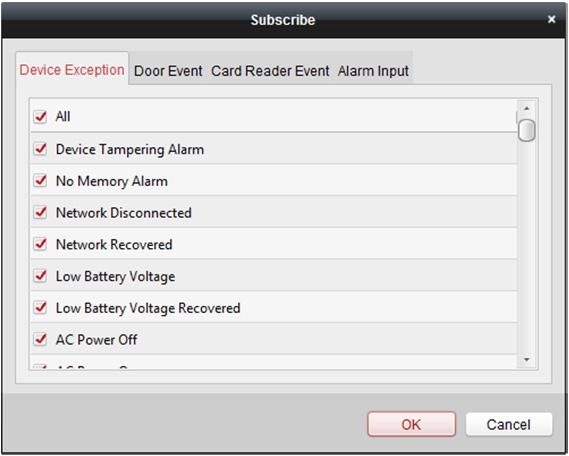569x456 pixels.
Task: Click the Cancel button
Action: coord(509,424)
